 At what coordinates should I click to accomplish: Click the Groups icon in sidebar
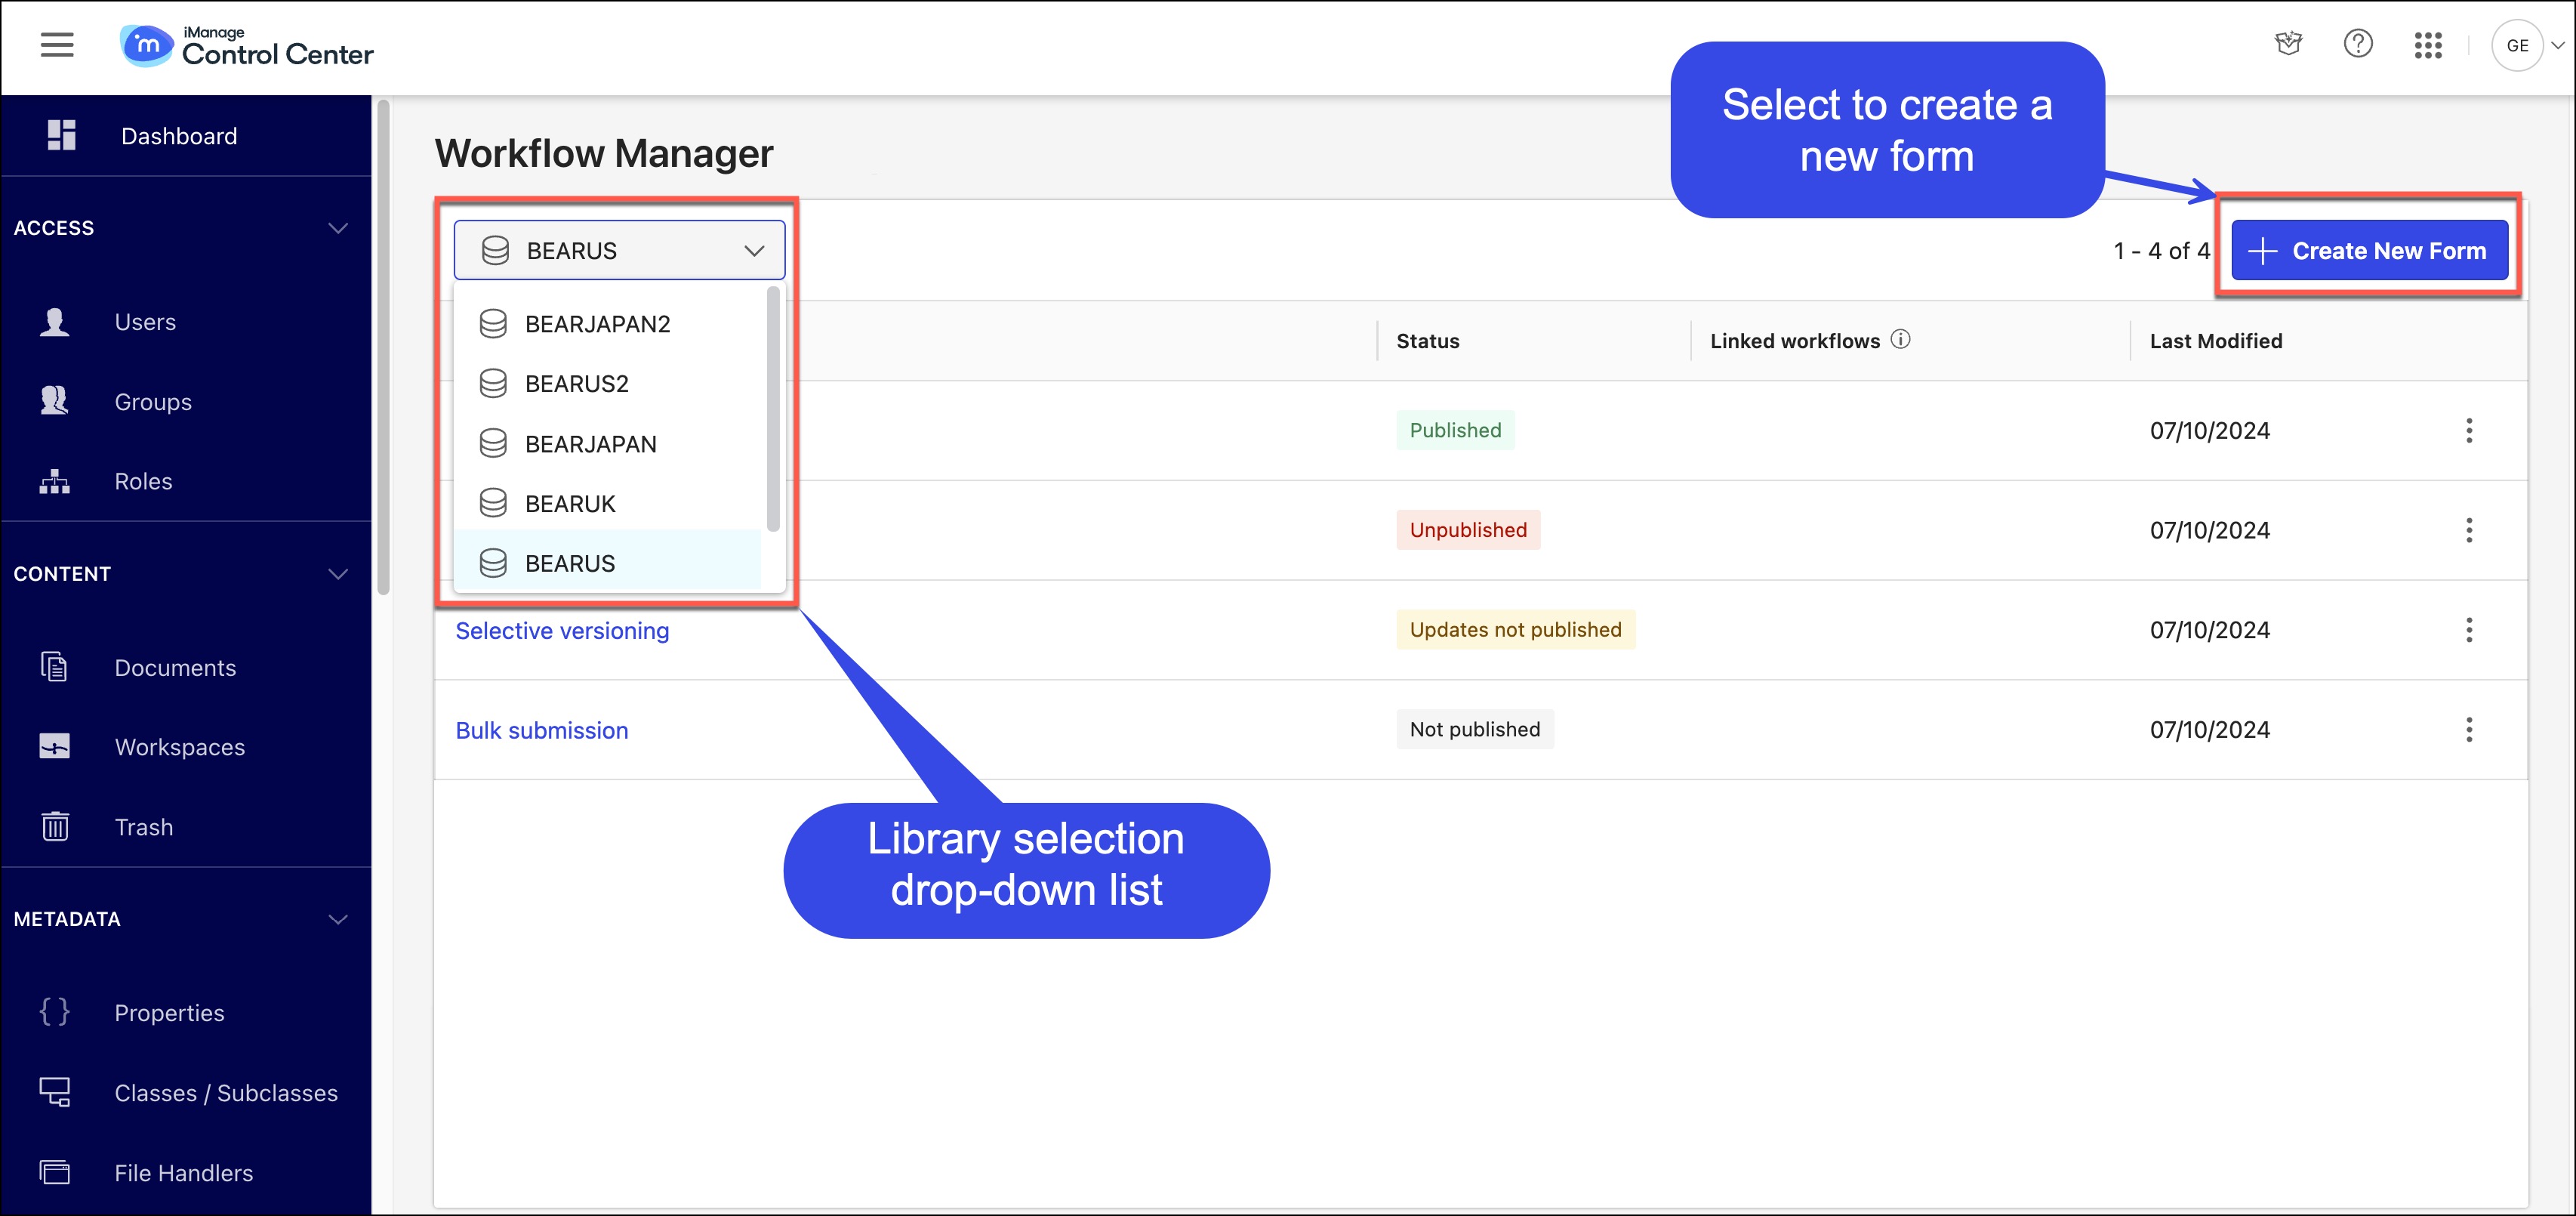[x=57, y=401]
